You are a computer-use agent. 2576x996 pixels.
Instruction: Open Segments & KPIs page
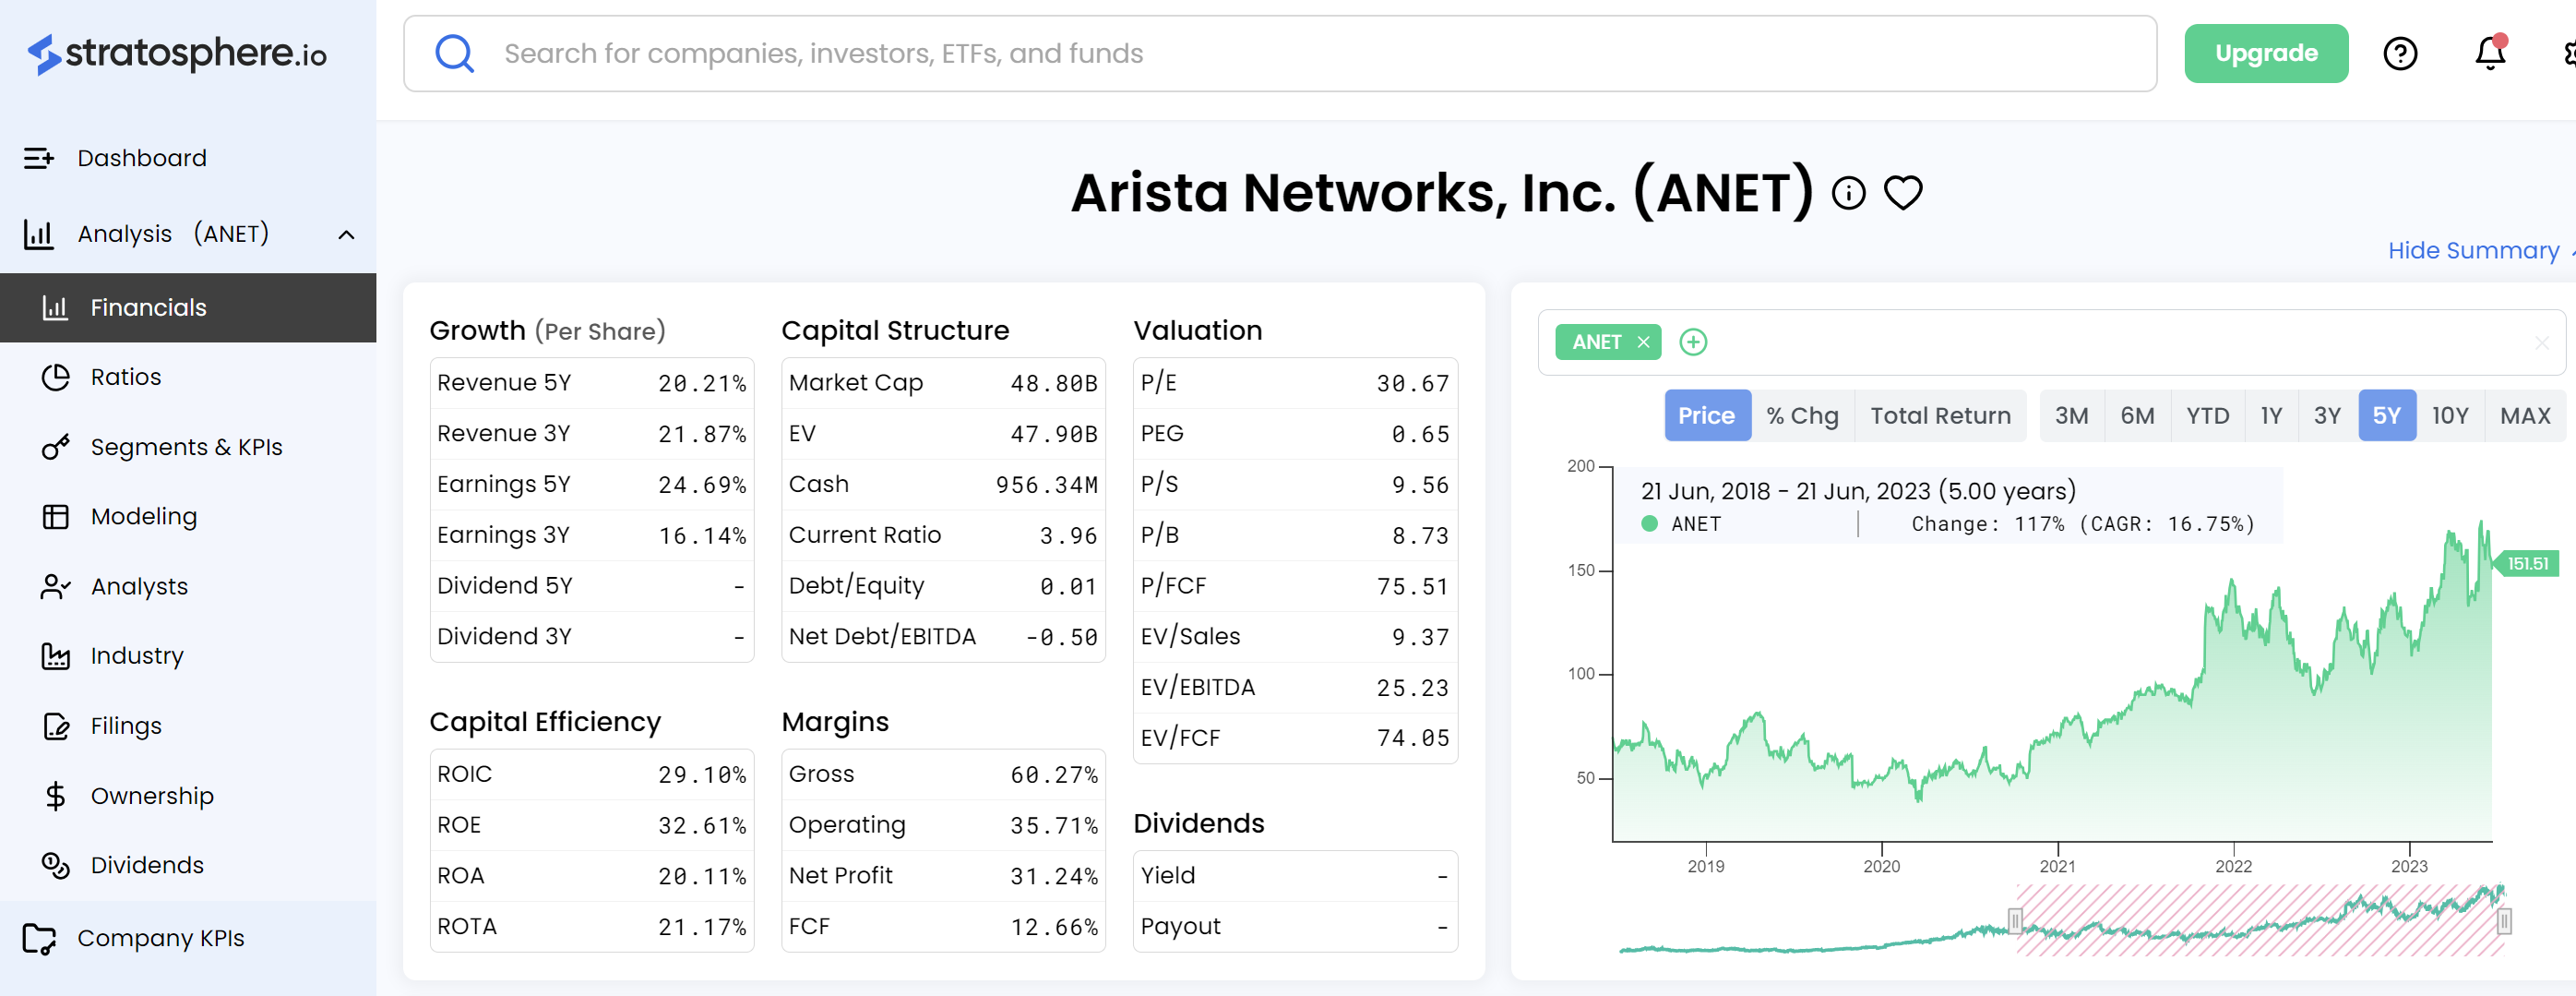(188, 447)
